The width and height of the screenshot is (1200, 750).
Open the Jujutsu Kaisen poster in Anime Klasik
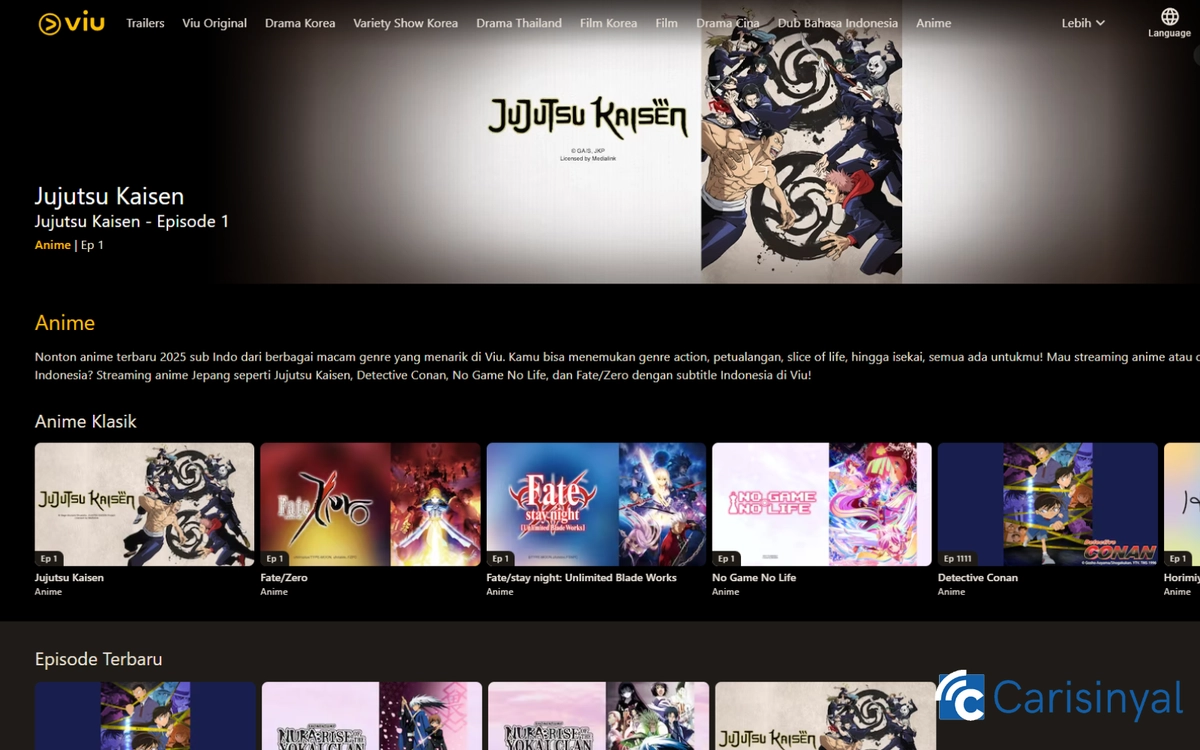click(x=144, y=504)
